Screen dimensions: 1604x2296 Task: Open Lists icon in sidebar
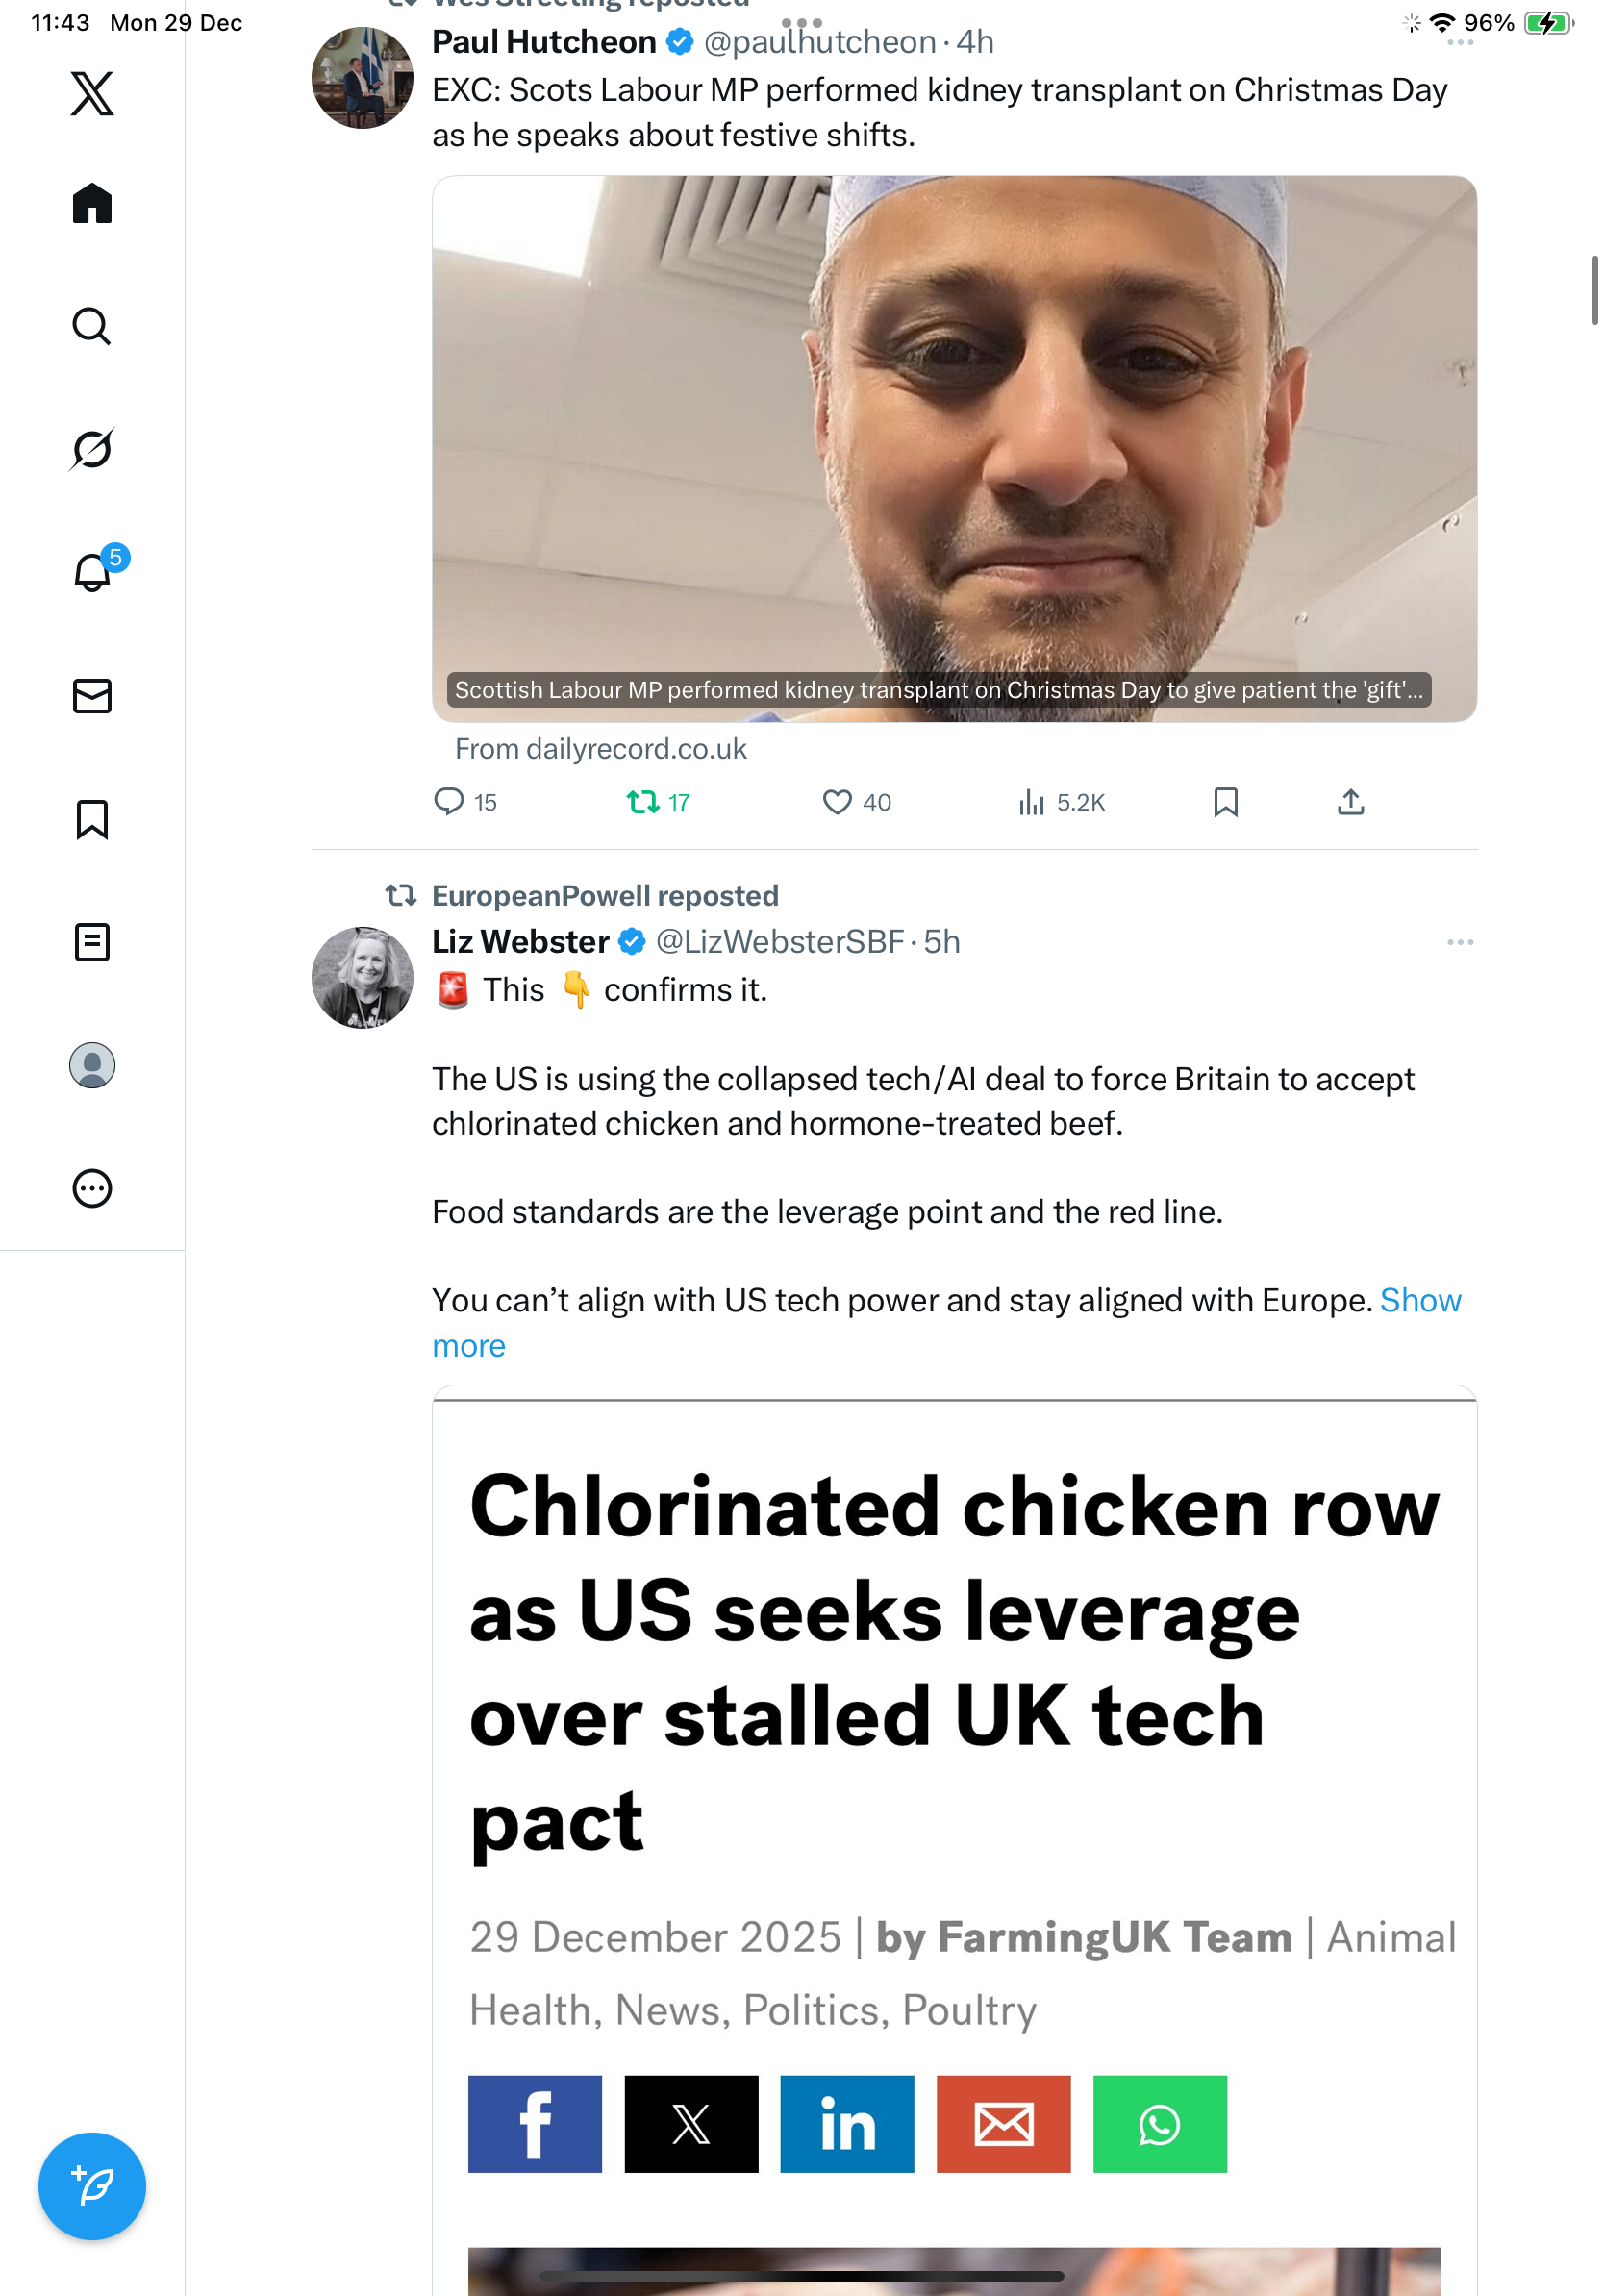tap(92, 942)
